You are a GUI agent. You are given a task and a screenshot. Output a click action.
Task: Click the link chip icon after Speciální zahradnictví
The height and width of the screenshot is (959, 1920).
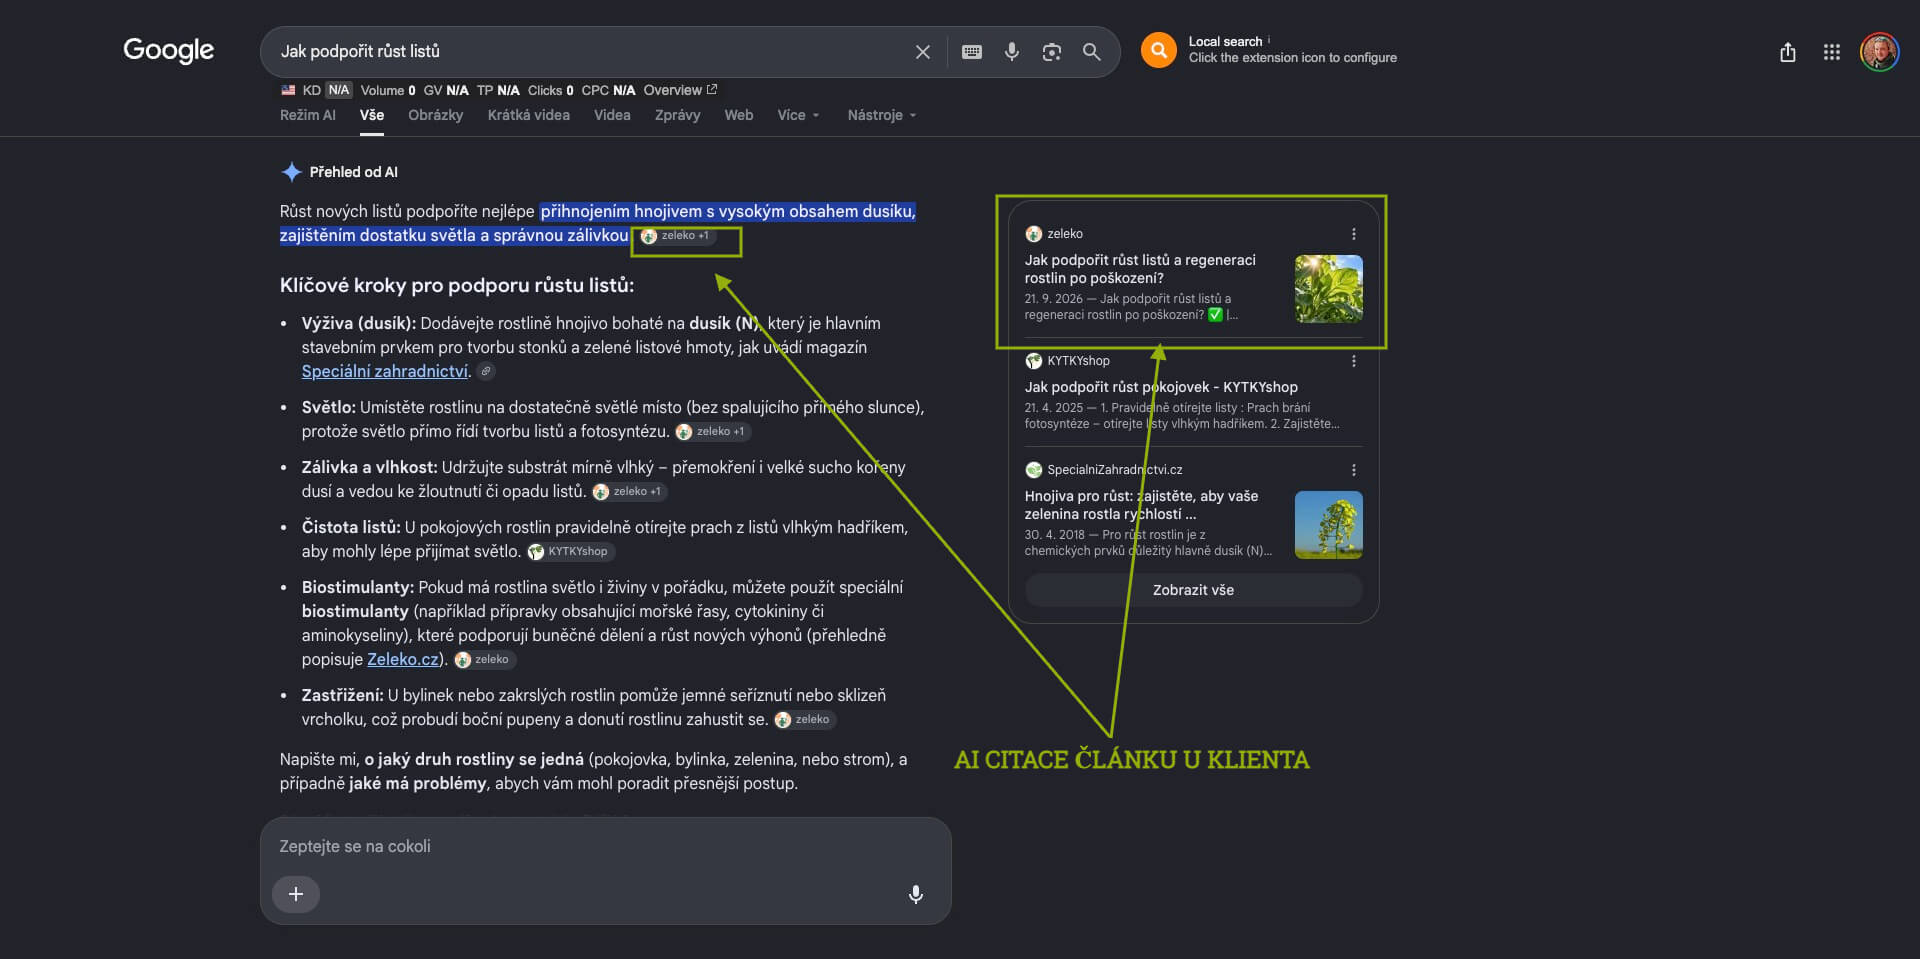click(x=486, y=371)
